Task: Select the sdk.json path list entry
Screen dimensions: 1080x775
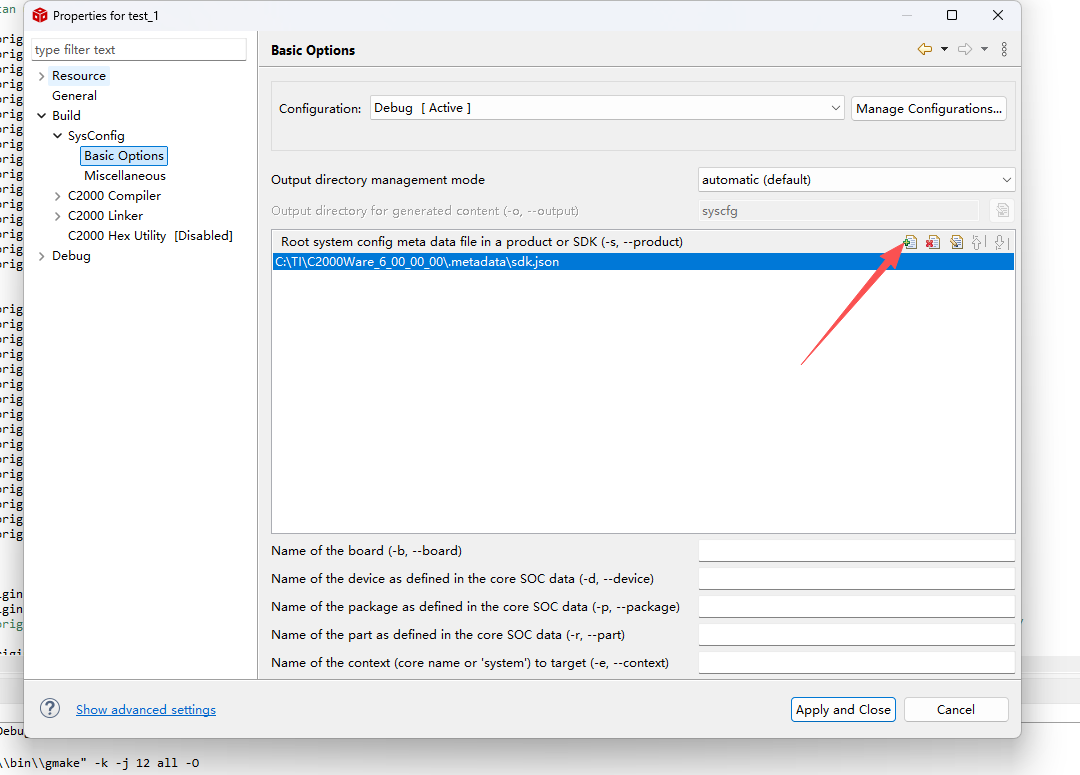Action: 643,262
